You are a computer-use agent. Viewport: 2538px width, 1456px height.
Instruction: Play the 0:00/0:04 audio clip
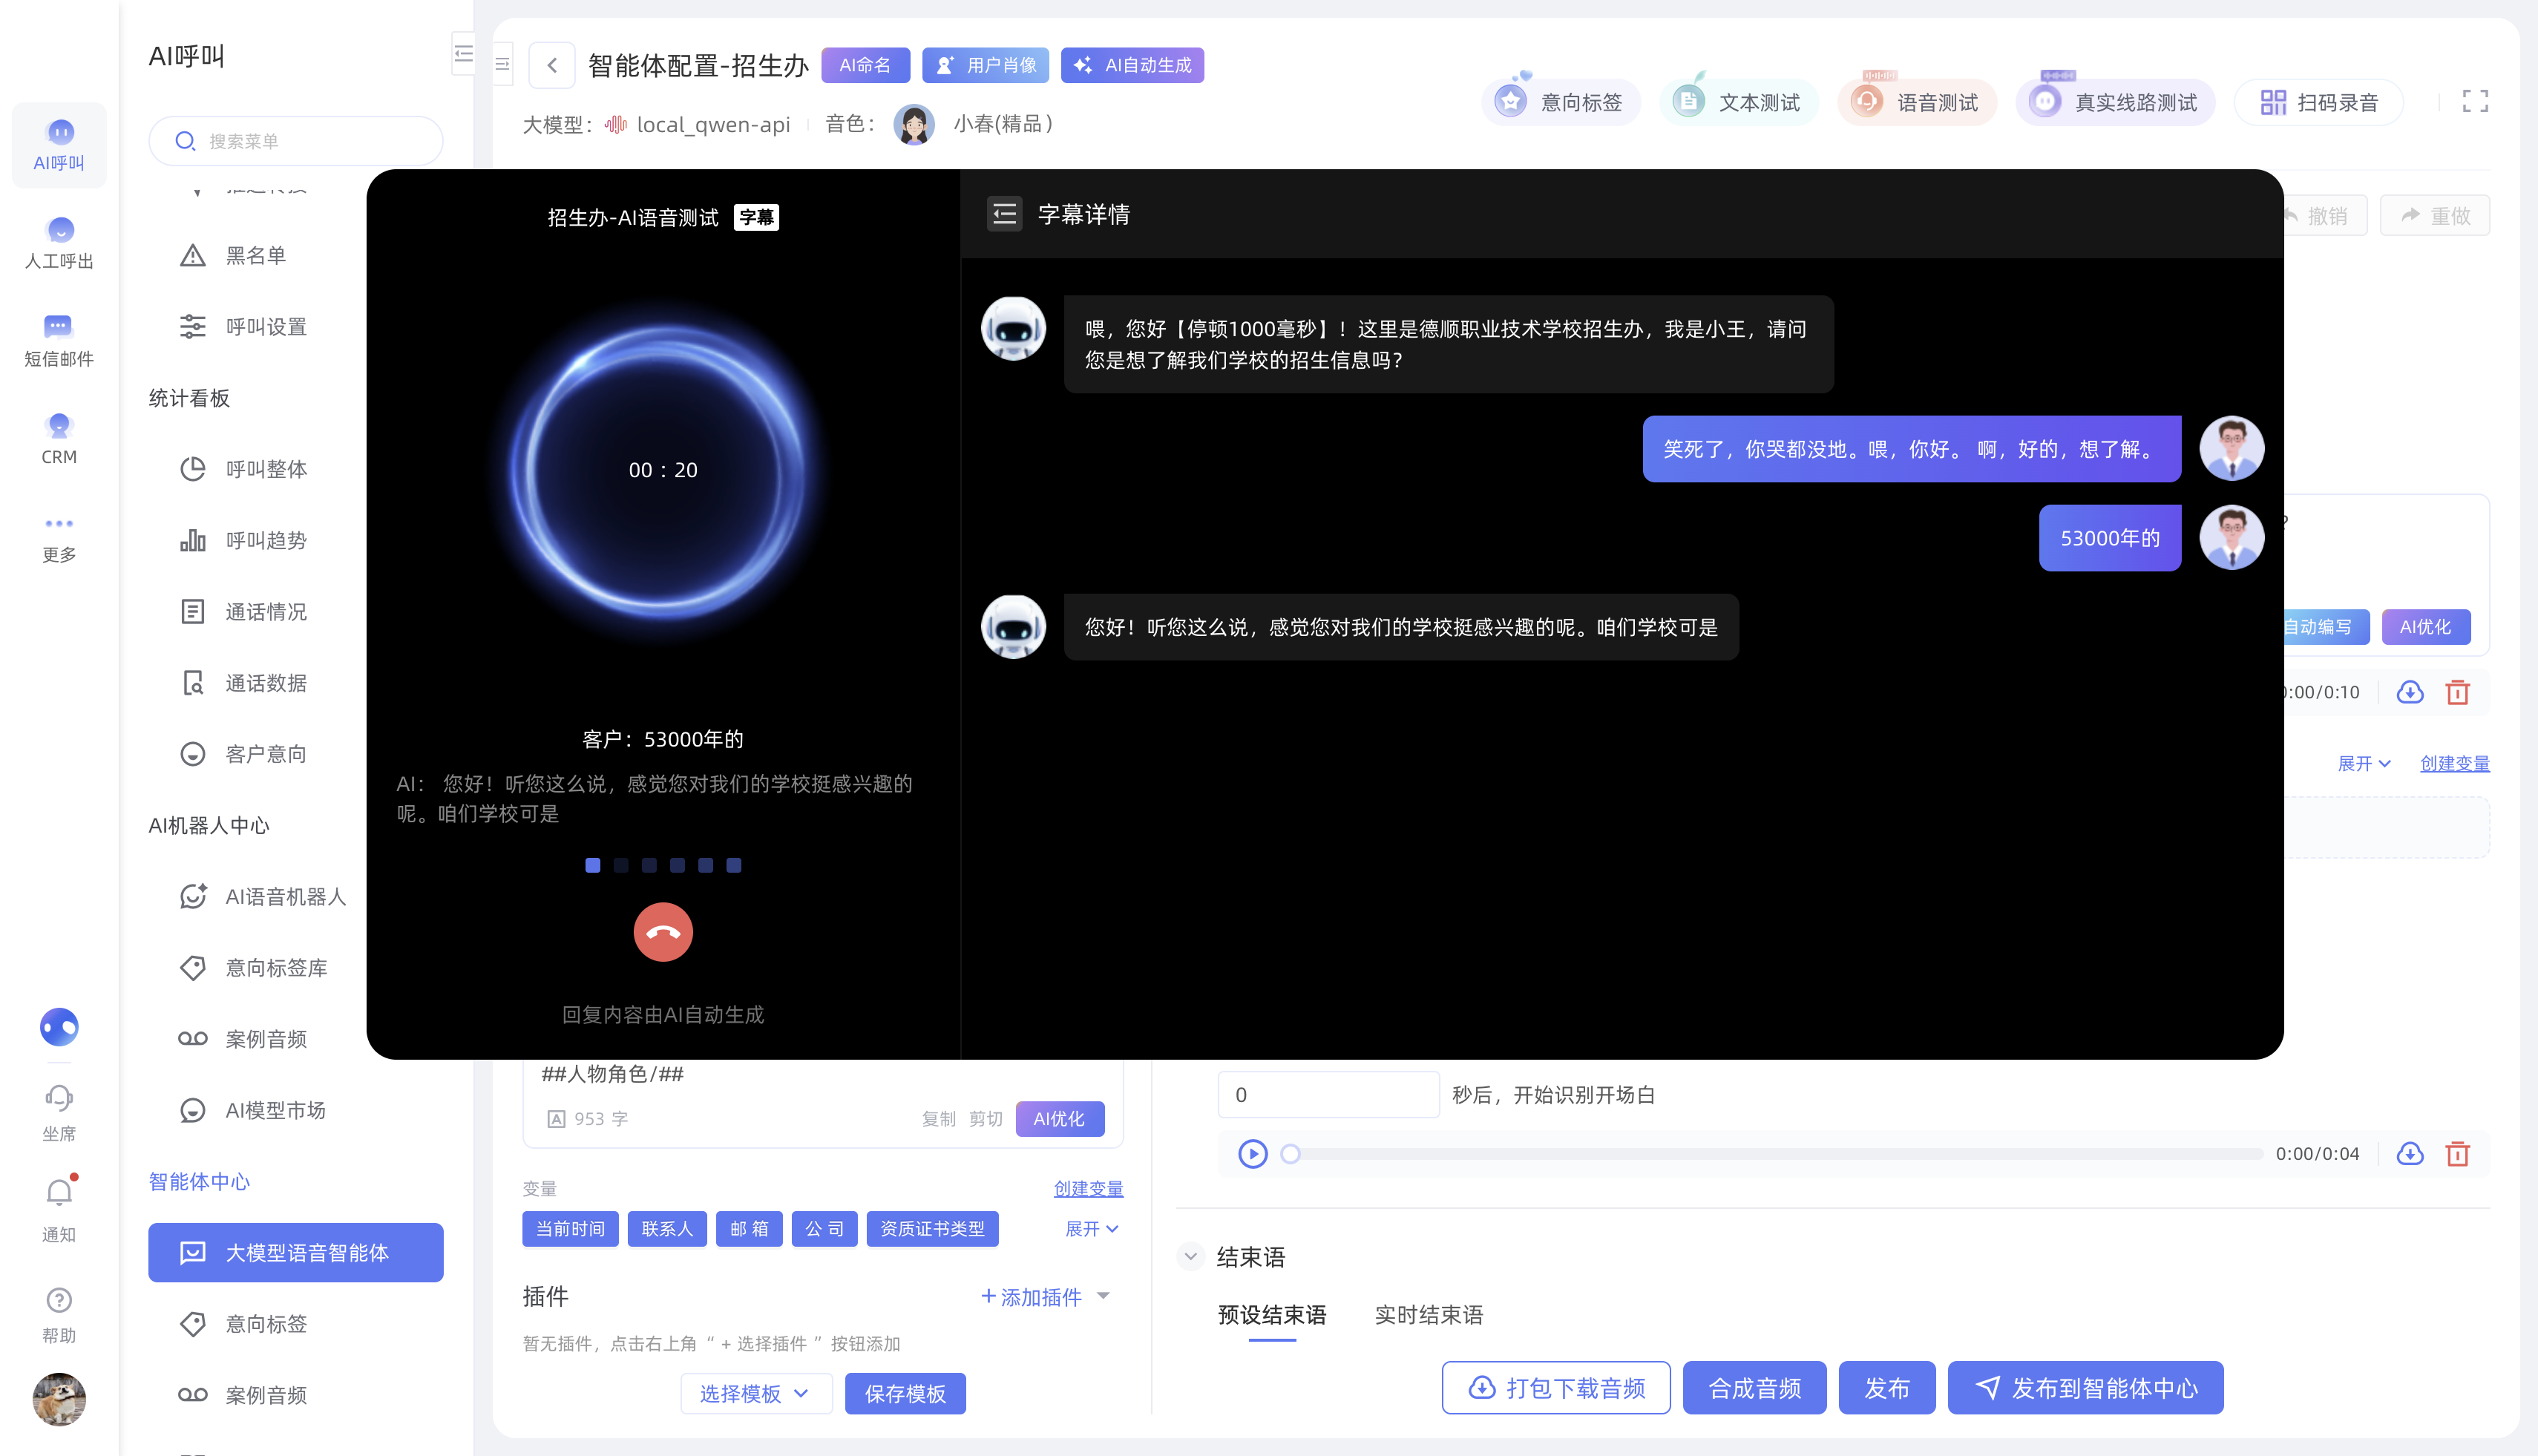tap(1252, 1154)
